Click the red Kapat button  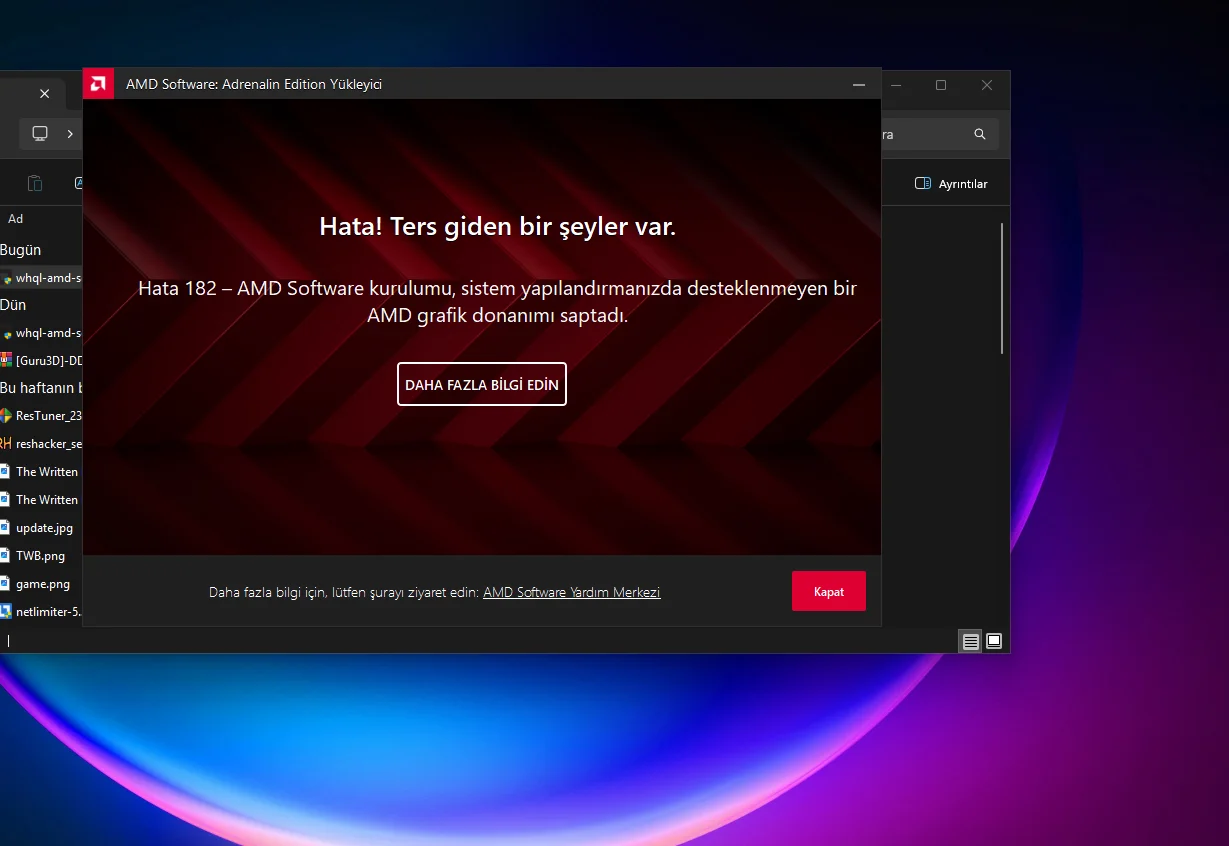pyautogui.click(x=829, y=591)
